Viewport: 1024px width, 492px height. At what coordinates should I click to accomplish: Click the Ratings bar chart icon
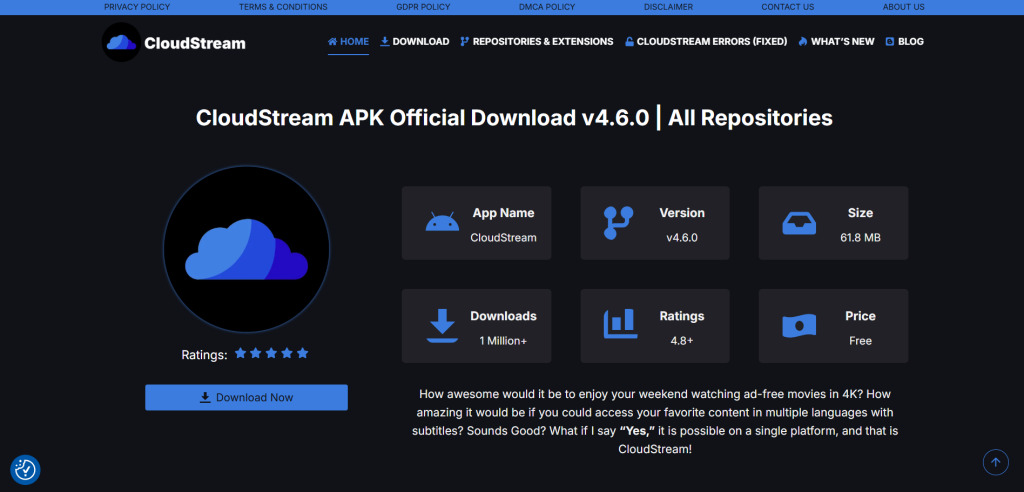(x=620, y=324)
